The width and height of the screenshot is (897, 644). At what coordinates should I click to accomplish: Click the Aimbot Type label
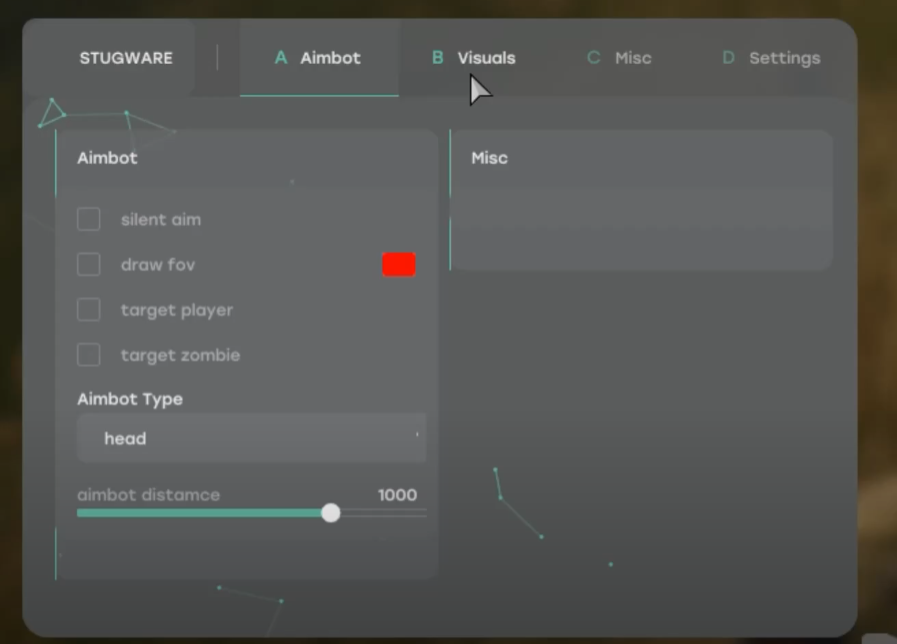pyautogui.click(x=130, y=399)
